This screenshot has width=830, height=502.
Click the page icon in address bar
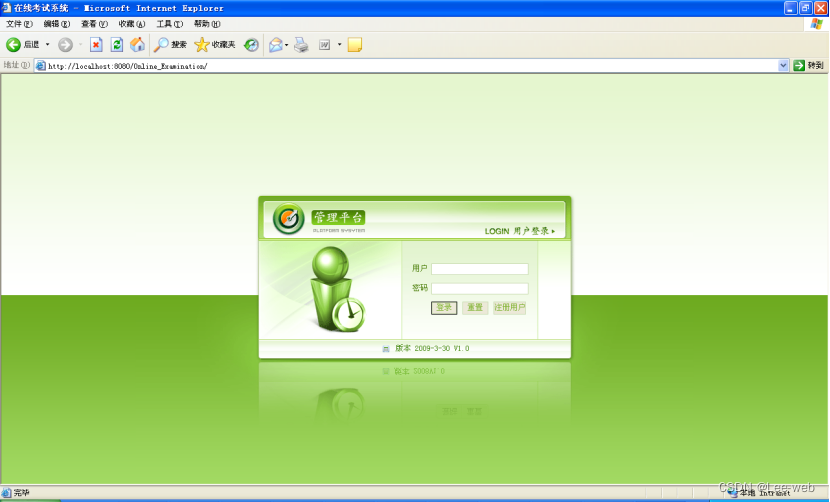(x=41, y=66)
